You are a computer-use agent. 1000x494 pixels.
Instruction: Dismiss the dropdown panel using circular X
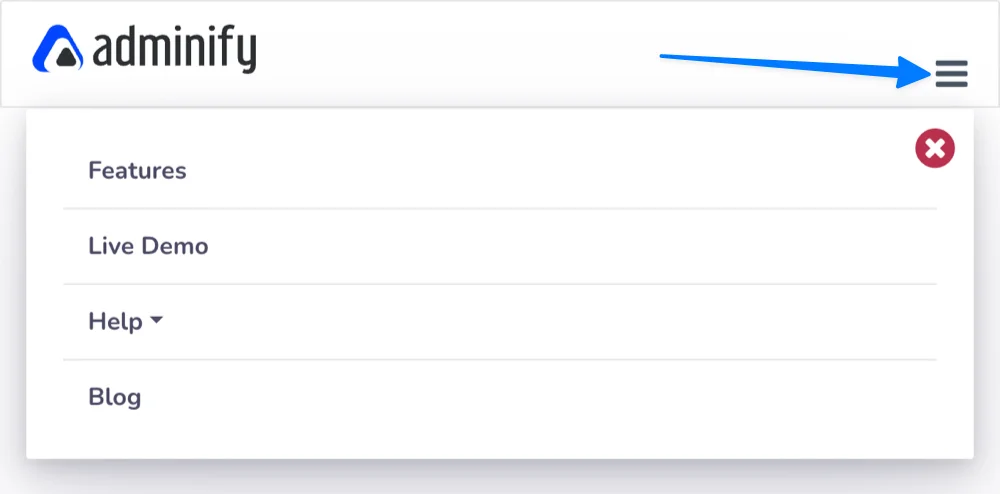tap(935, 149)
